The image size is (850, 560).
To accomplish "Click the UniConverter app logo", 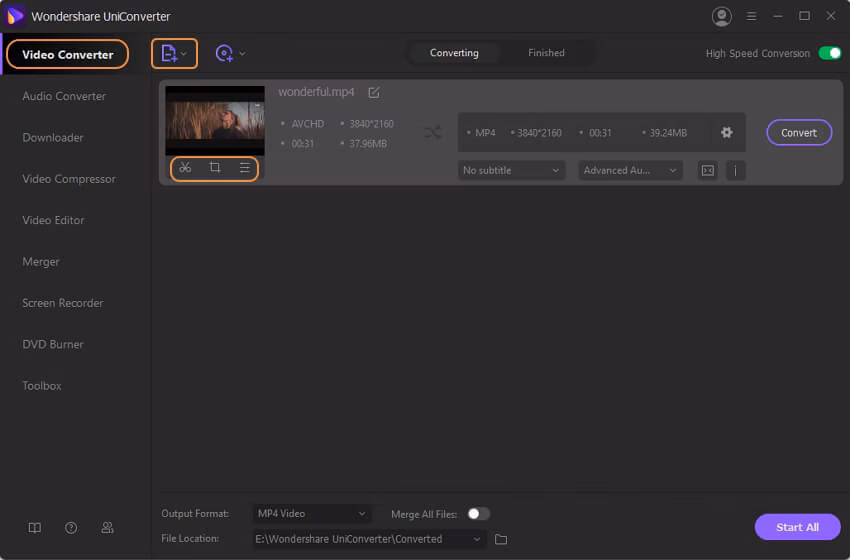I will tap(15, 16).
